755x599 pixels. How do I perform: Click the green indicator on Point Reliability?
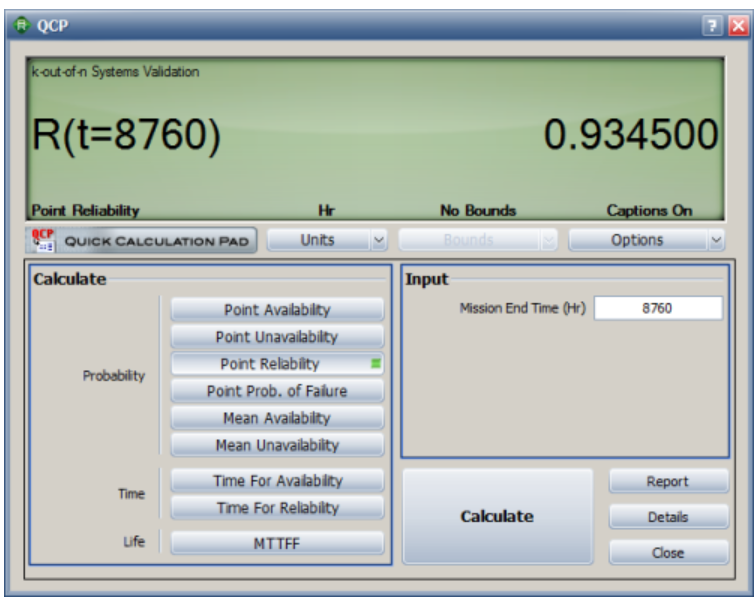click(x=376, y=364)
